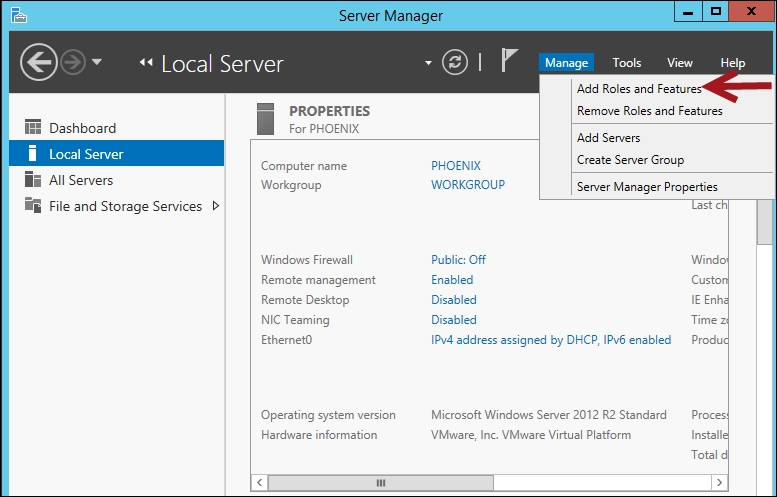
Task: Choose Remove Roles and Features
Action: point(649,111)
